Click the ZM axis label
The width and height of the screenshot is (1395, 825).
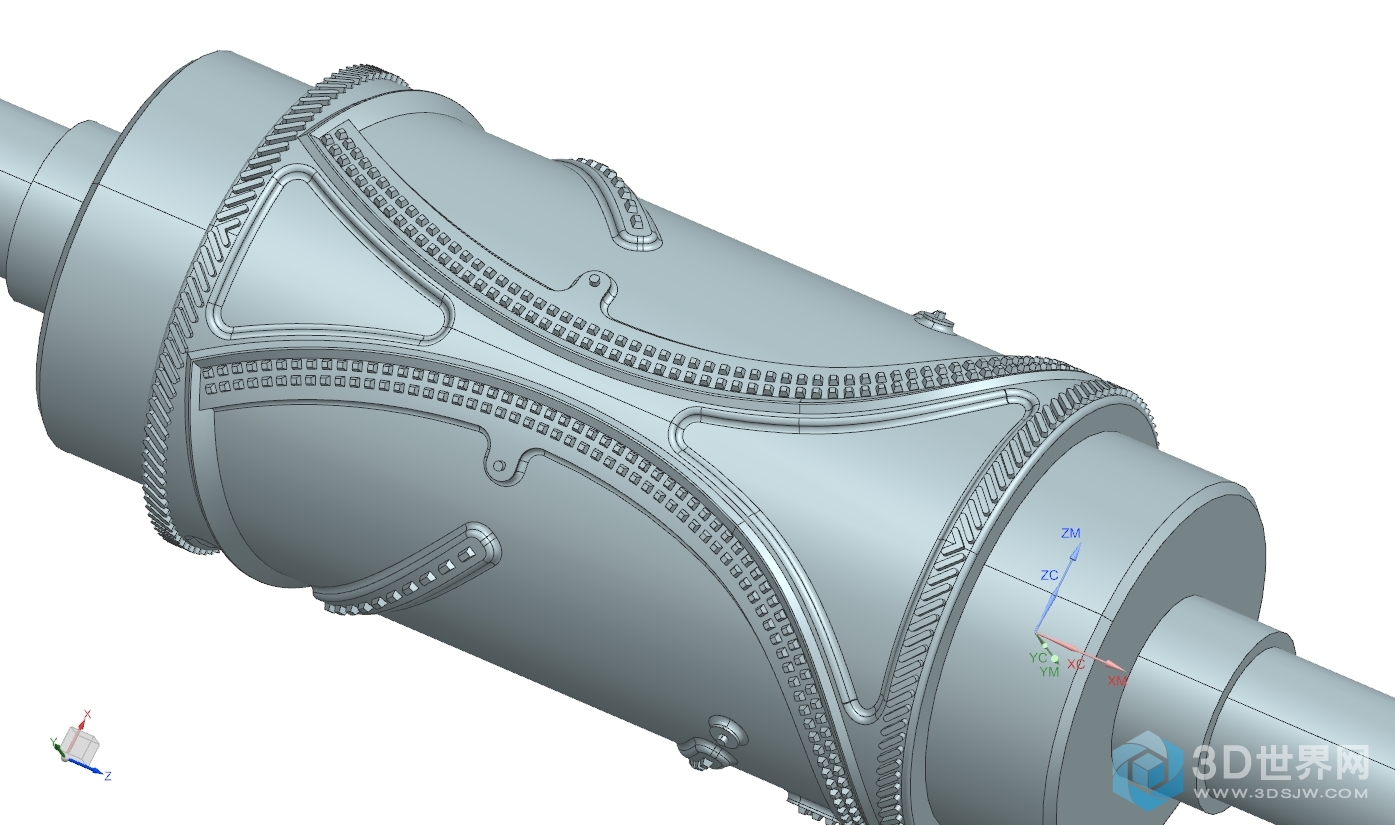tap(1071, 534)
